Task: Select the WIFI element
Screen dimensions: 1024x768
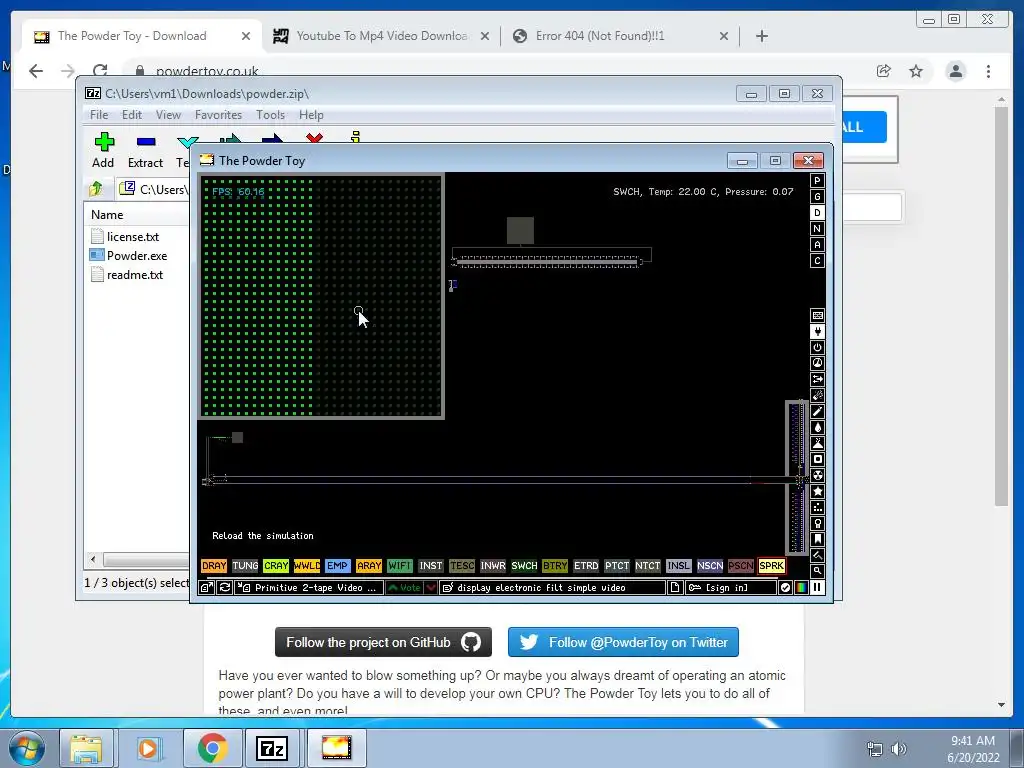Action: pos(400,566)
